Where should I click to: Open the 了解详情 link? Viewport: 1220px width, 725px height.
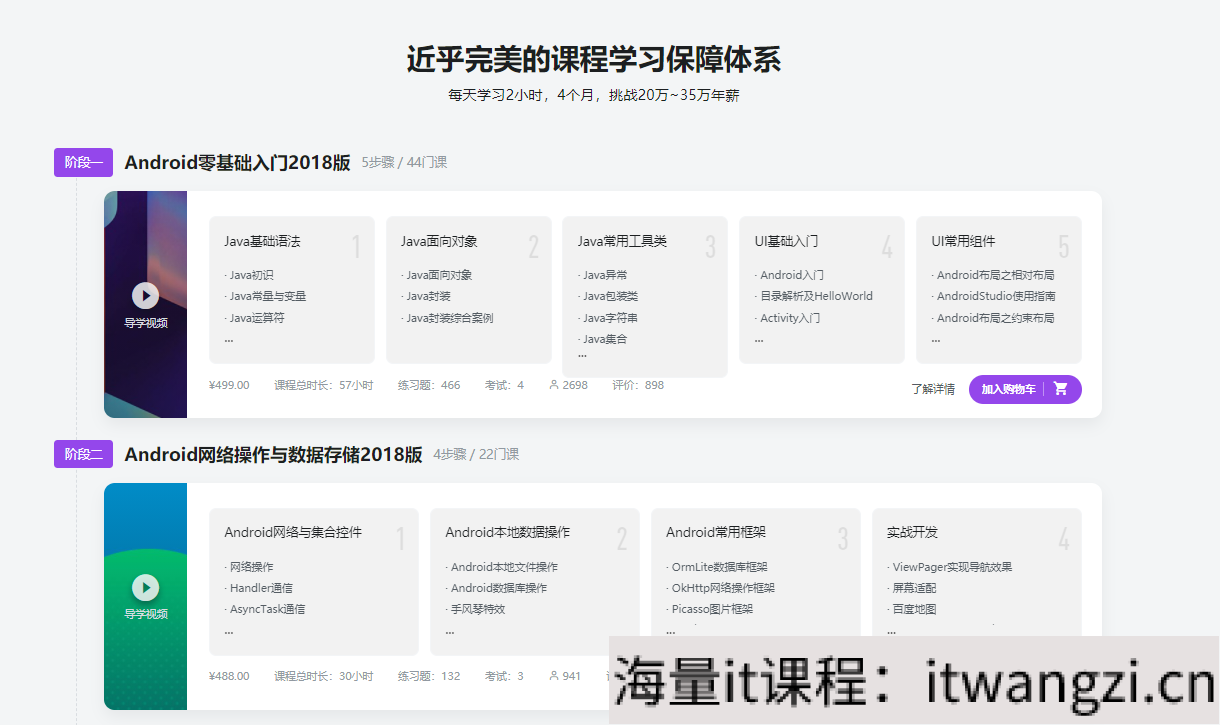click(932, 389)
